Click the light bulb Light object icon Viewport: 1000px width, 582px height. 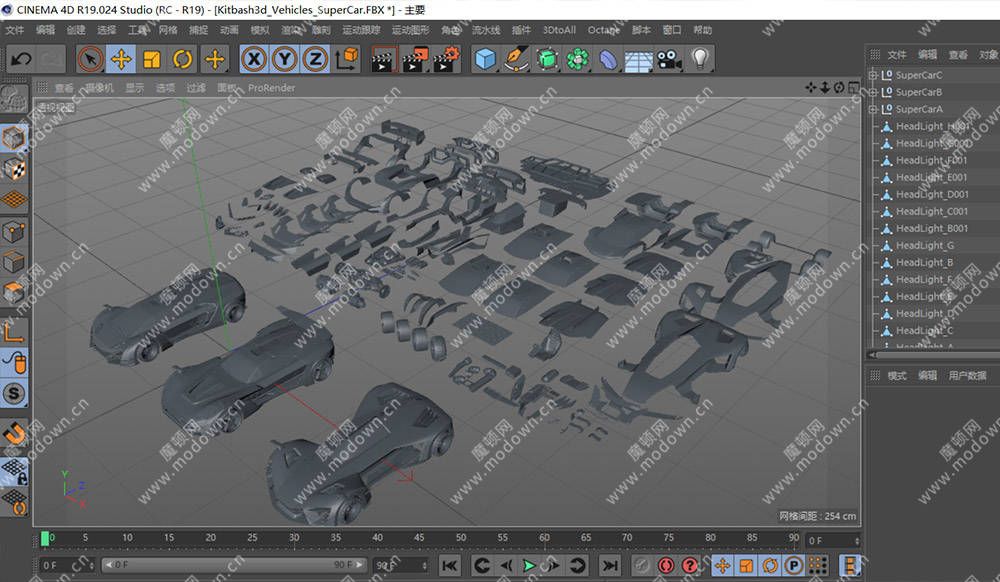pyautogui.click(x=700, y=59)
